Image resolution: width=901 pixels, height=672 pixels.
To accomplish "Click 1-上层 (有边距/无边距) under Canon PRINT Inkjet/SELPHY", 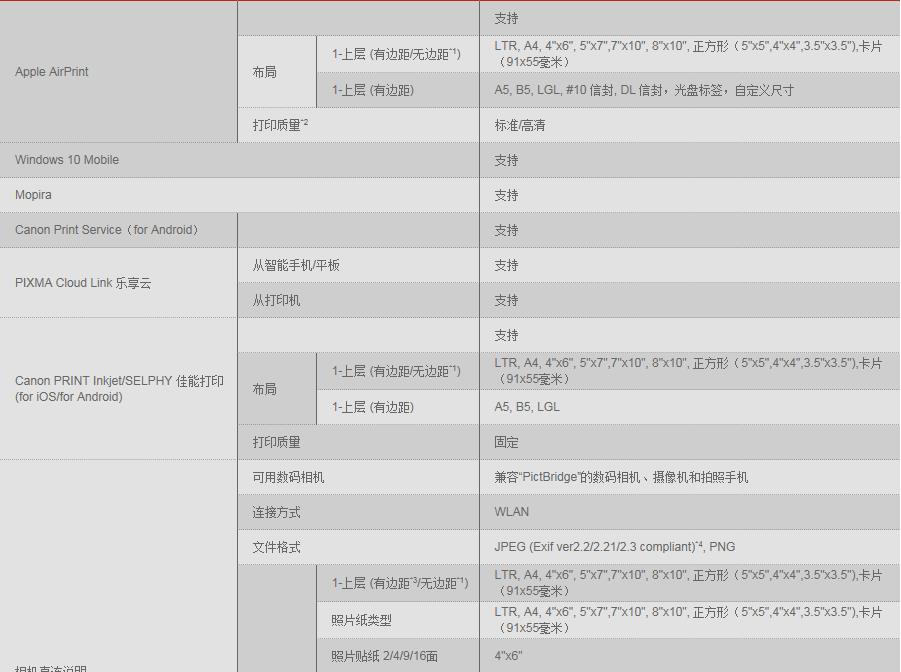I will pos(396,371).
